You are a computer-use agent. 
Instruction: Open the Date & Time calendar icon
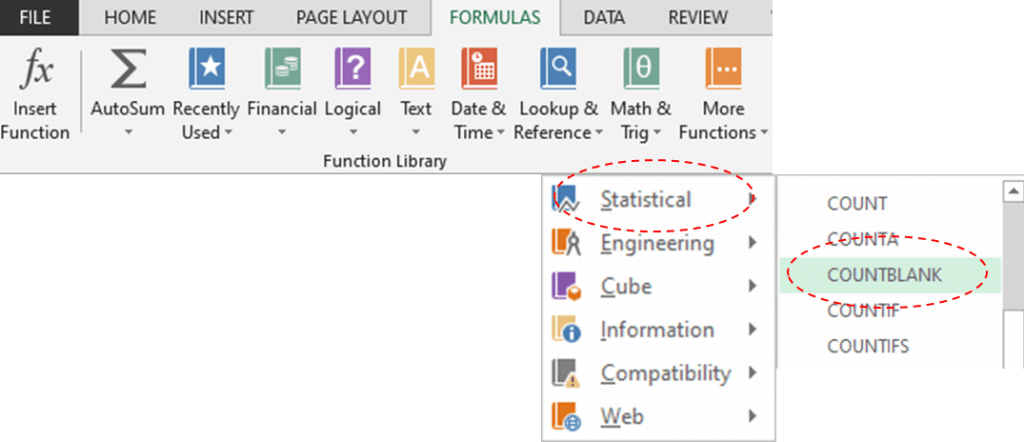(x=479, y=69)
